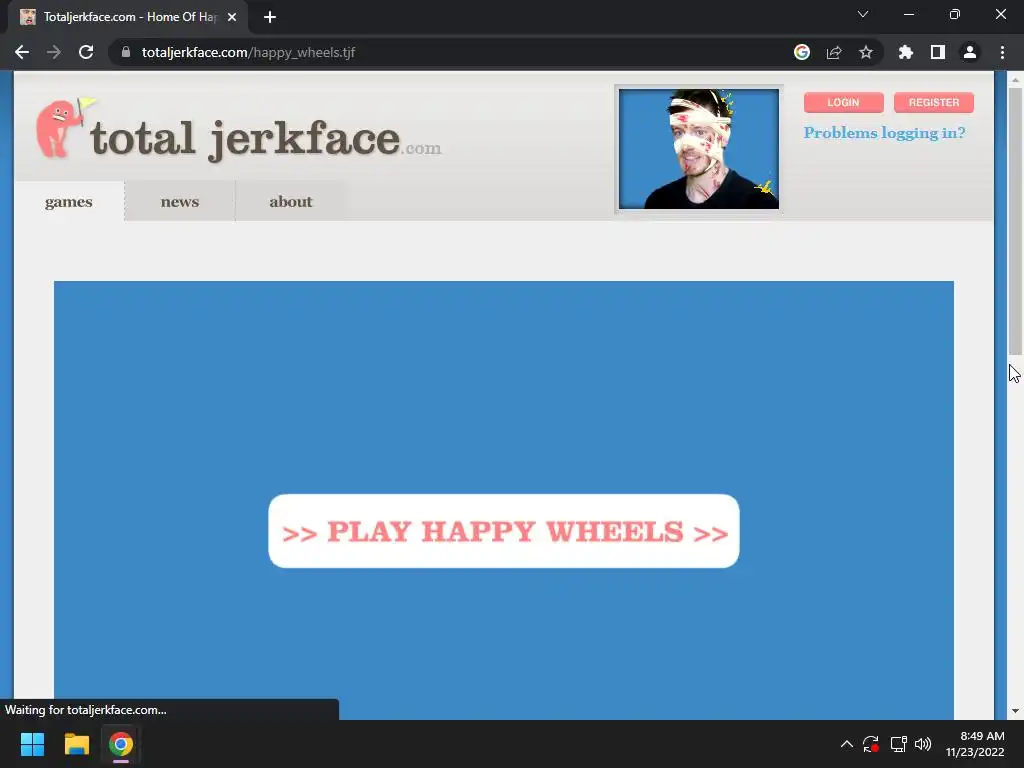Select the Totaljerkface.com browser tab
This screenshot has width=1024, height=768.
[129, 17]
